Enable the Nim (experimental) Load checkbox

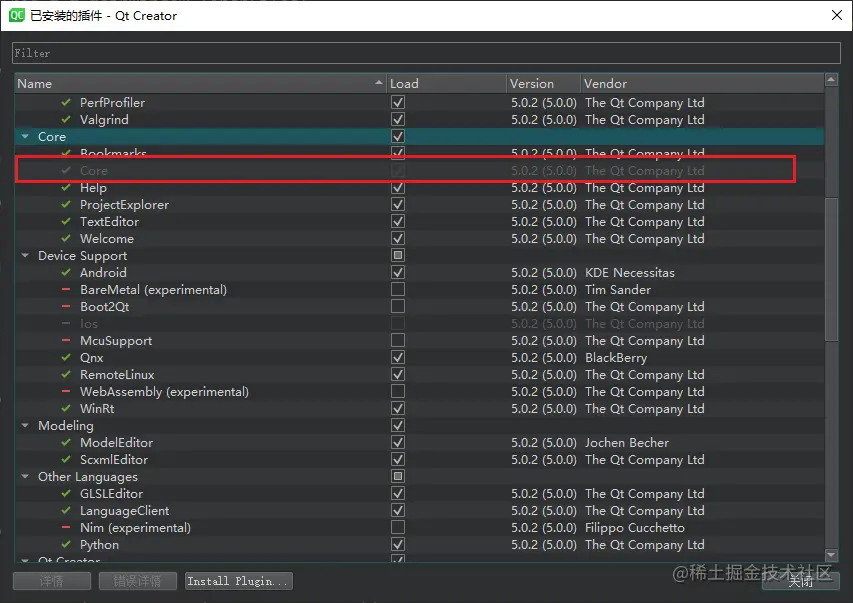tap(398, 527)
